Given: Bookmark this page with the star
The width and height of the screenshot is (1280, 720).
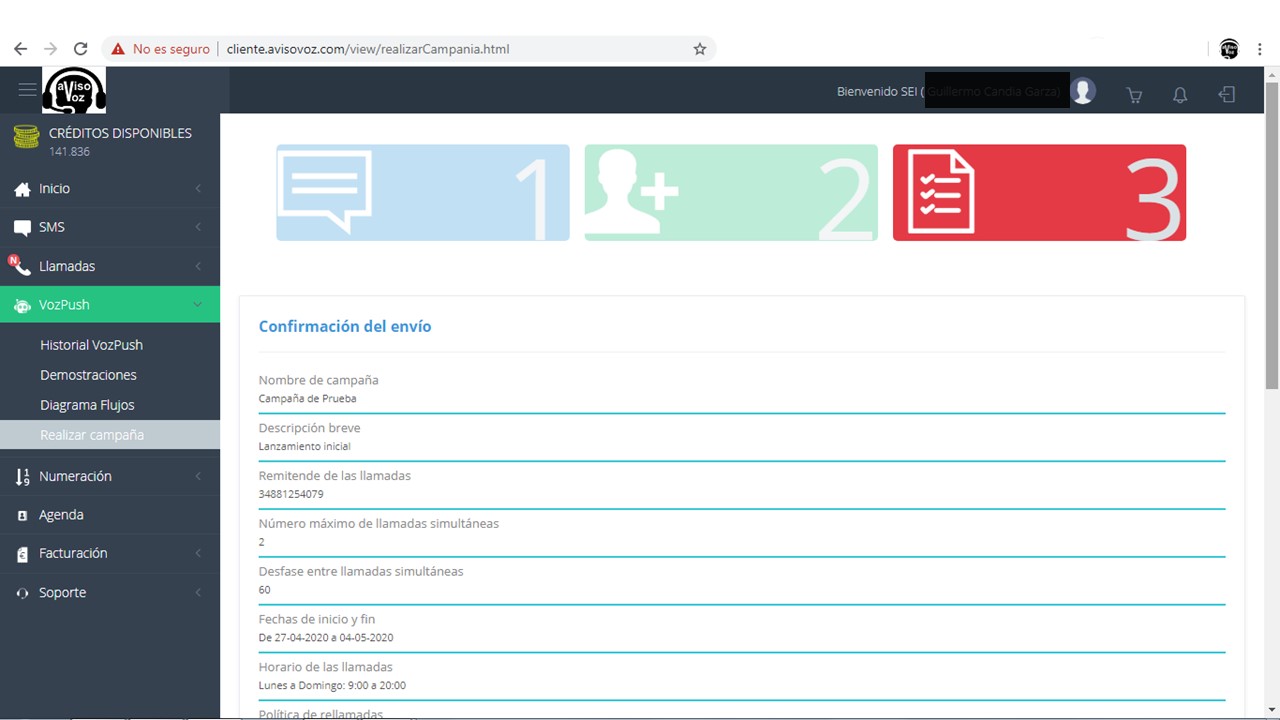Looking at the screenshot, I should point(700,49).
